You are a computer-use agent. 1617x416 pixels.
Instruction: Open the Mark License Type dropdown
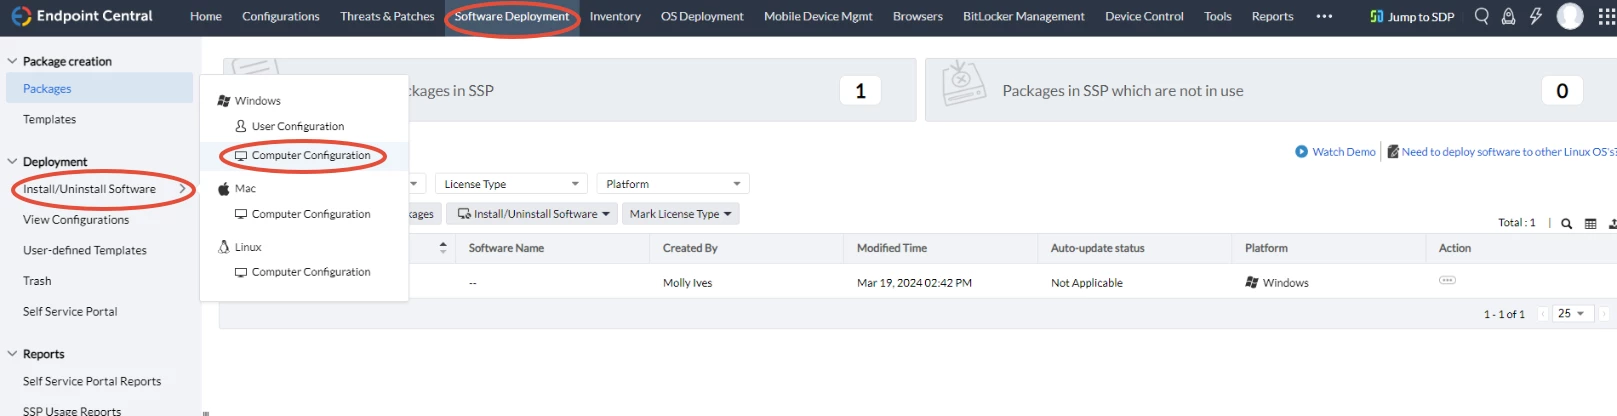[680, 214]
